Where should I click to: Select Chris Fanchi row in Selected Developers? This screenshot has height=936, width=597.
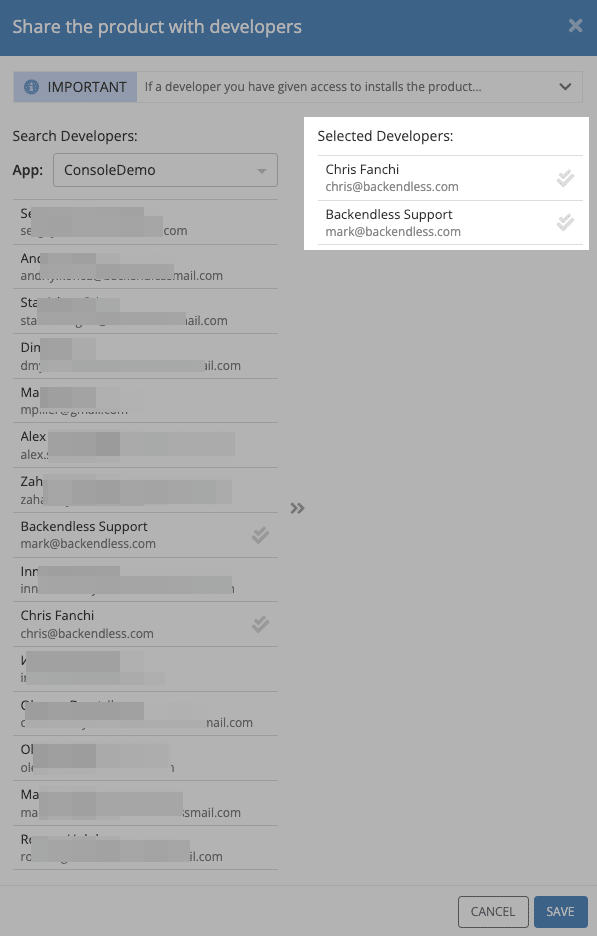450,178
